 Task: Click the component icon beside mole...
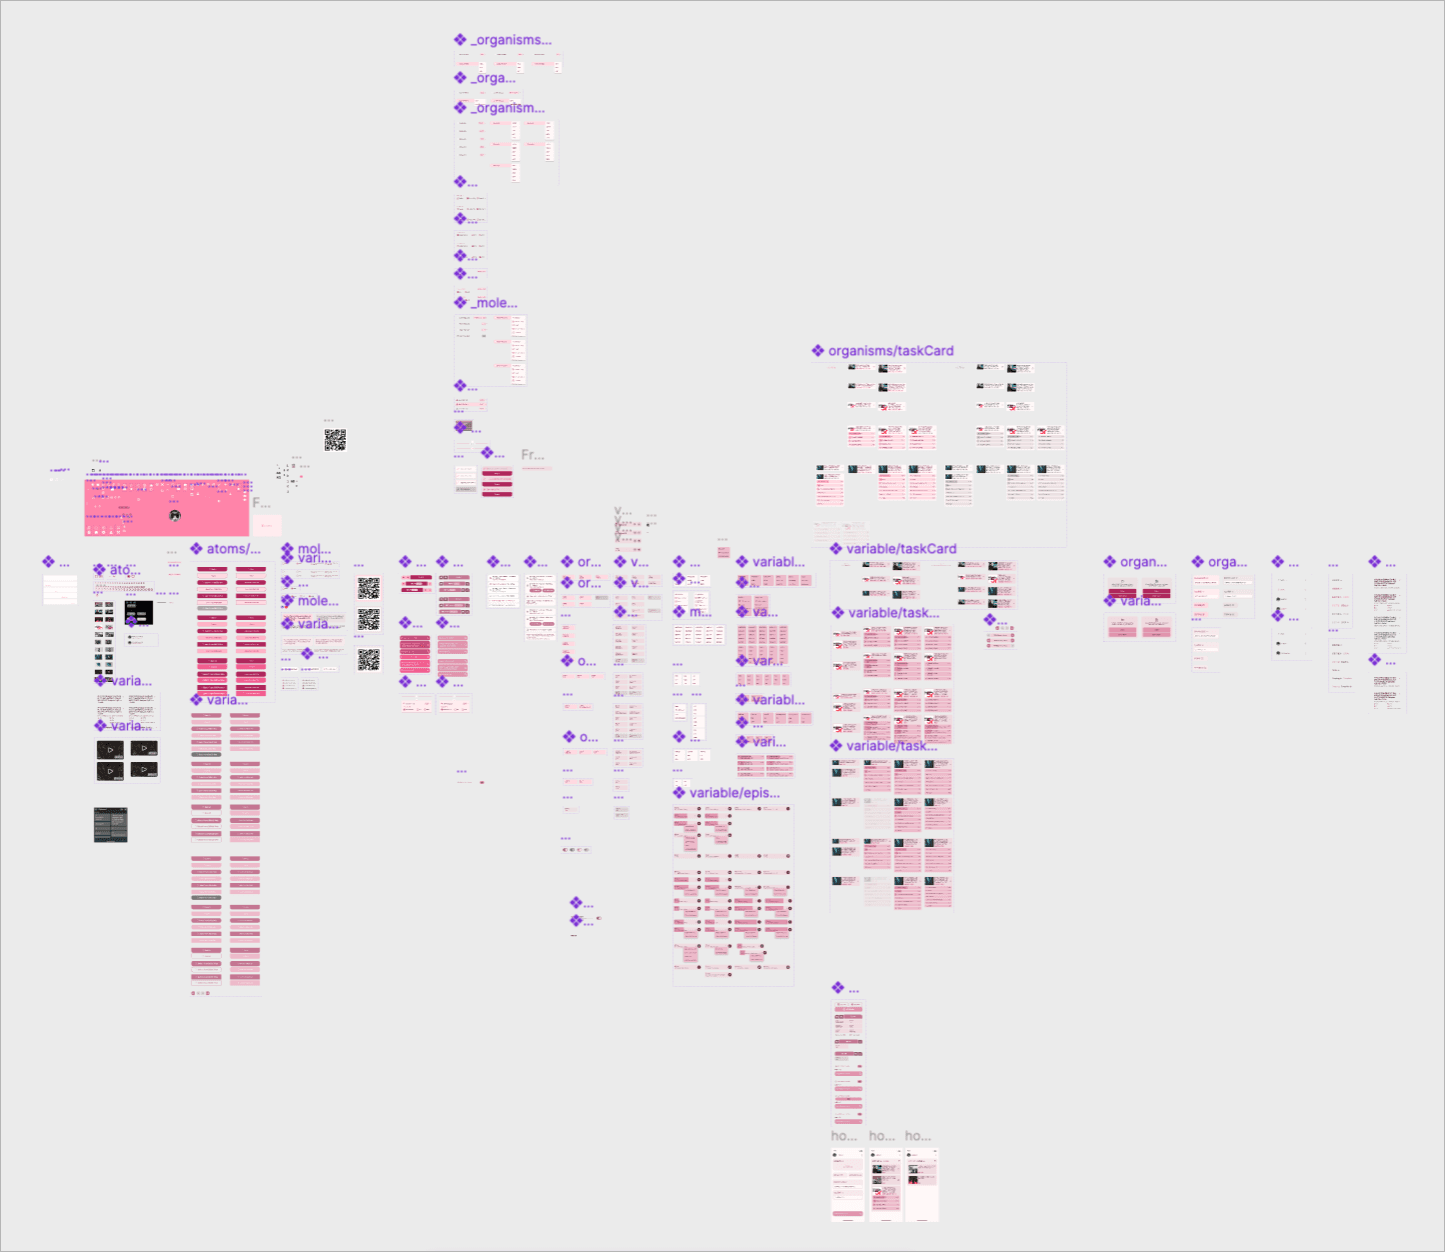pyautogui.click(x=288, y=600)
